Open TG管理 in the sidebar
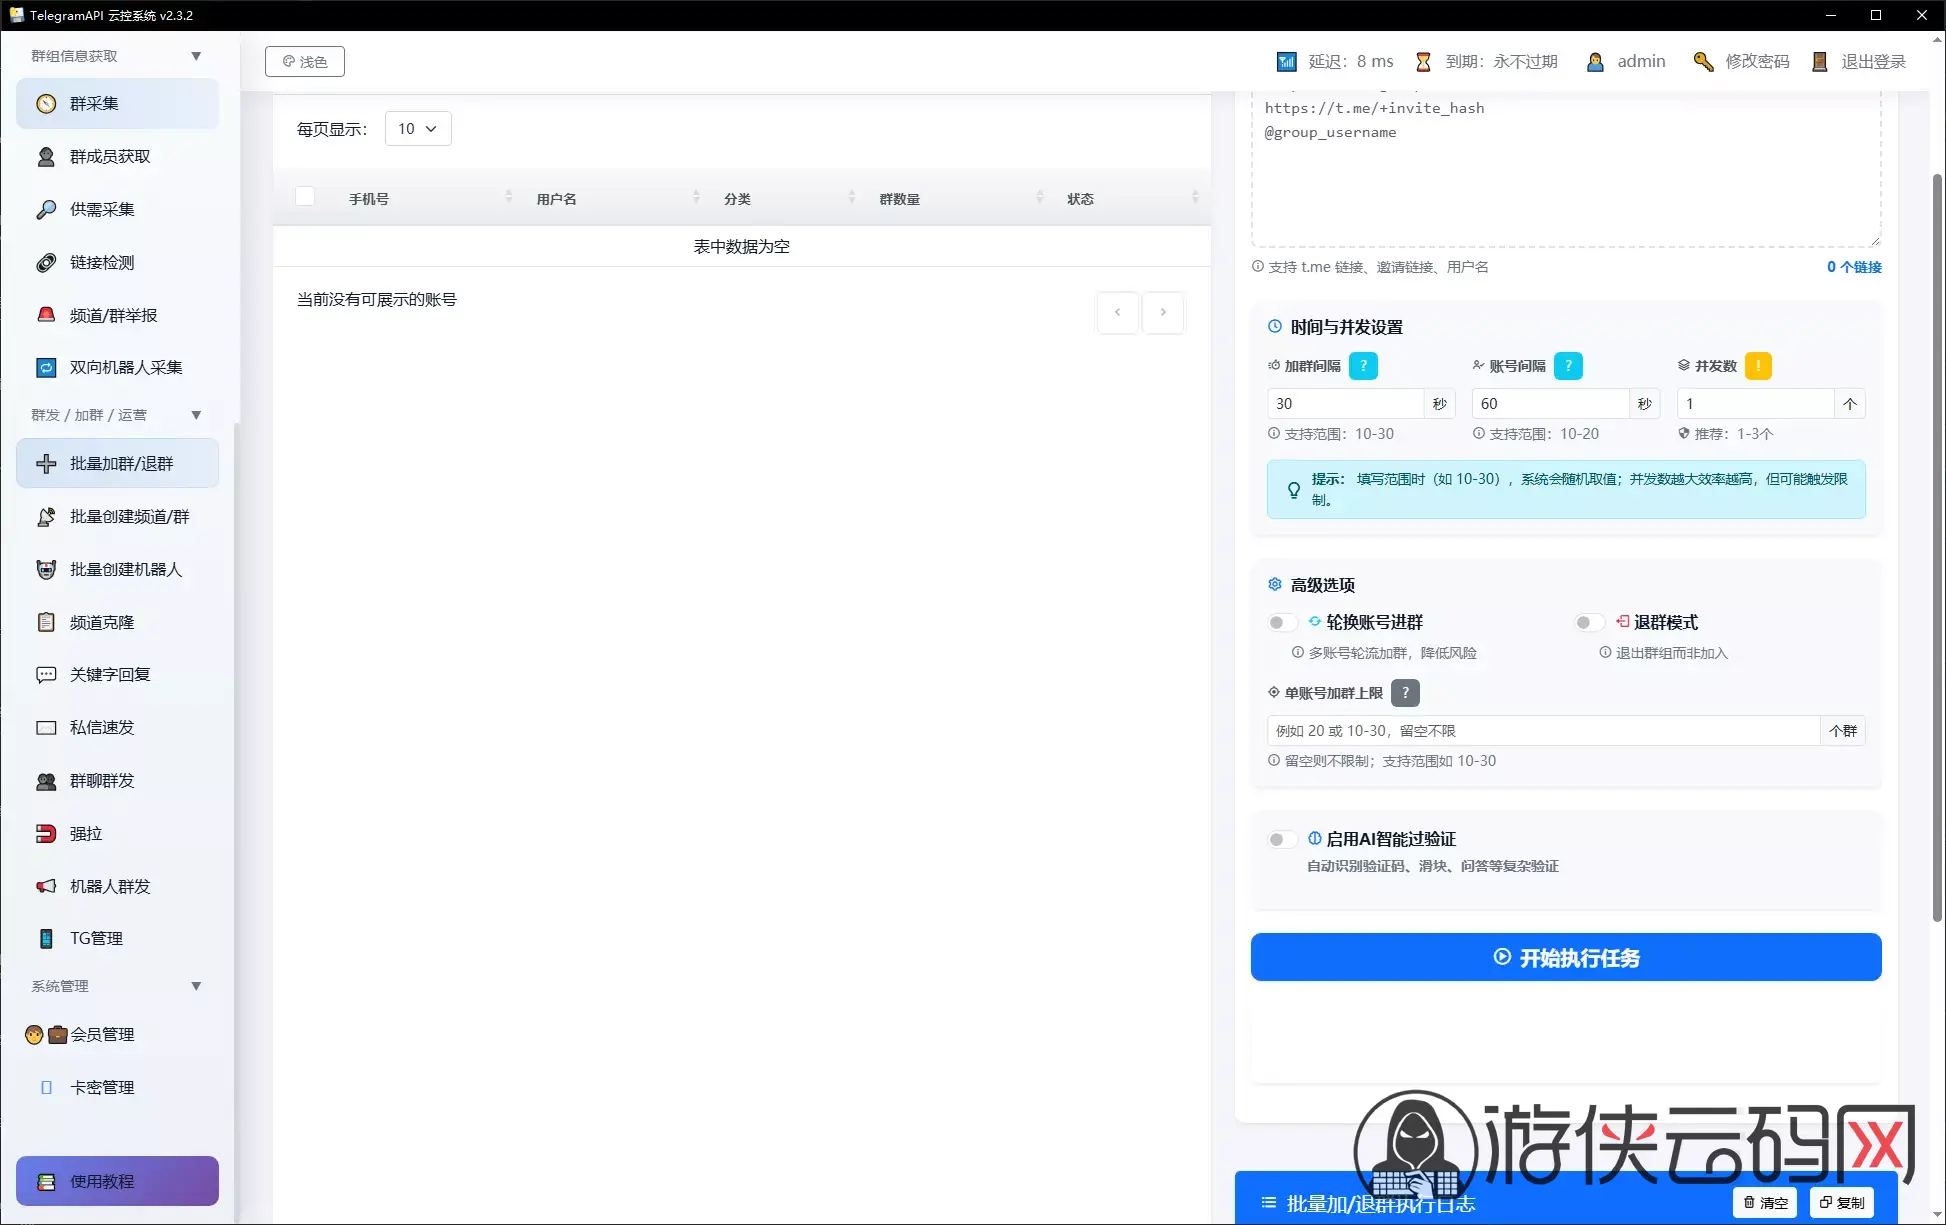The width and height of the screenshot is (1946, 1225). [117, 939]
